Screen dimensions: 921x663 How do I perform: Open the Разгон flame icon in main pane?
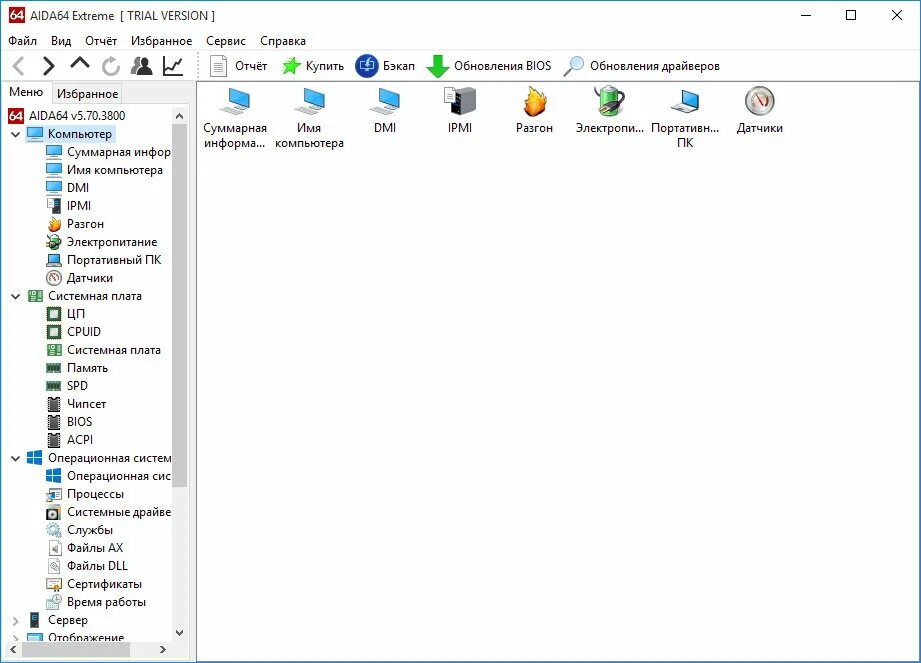click(535, 110)
